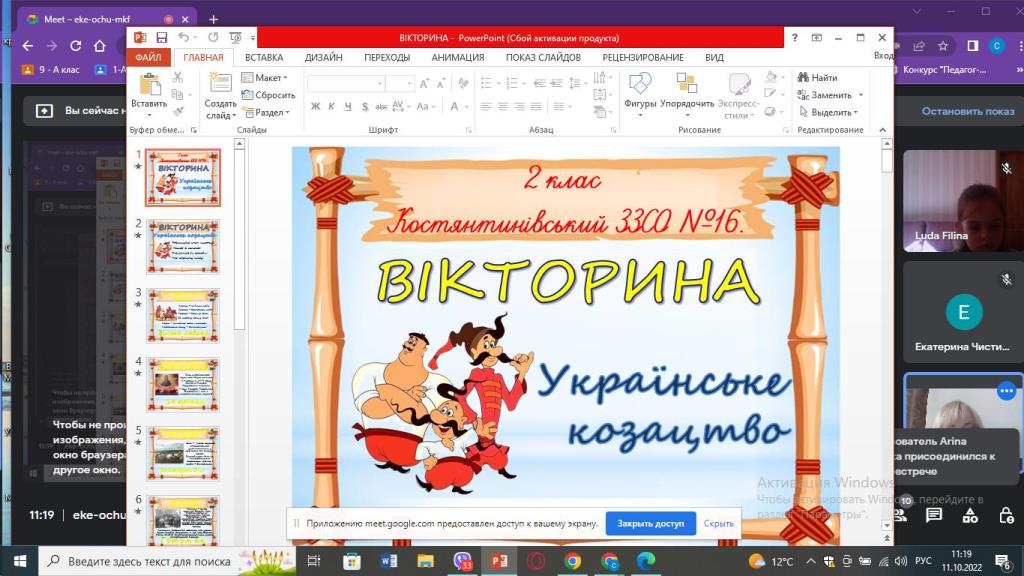
Task: Click the Windows taskbar search box
Action: [167, 561]
